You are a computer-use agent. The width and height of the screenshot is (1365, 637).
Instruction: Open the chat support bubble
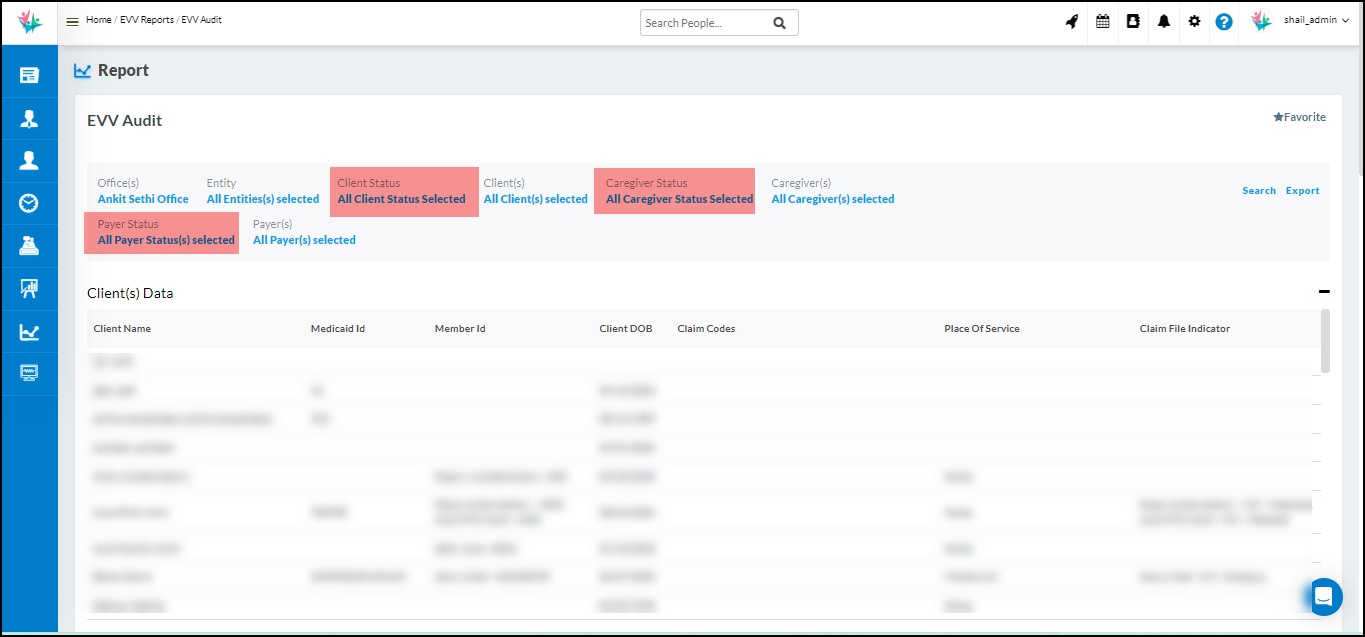coord(1324,597)
